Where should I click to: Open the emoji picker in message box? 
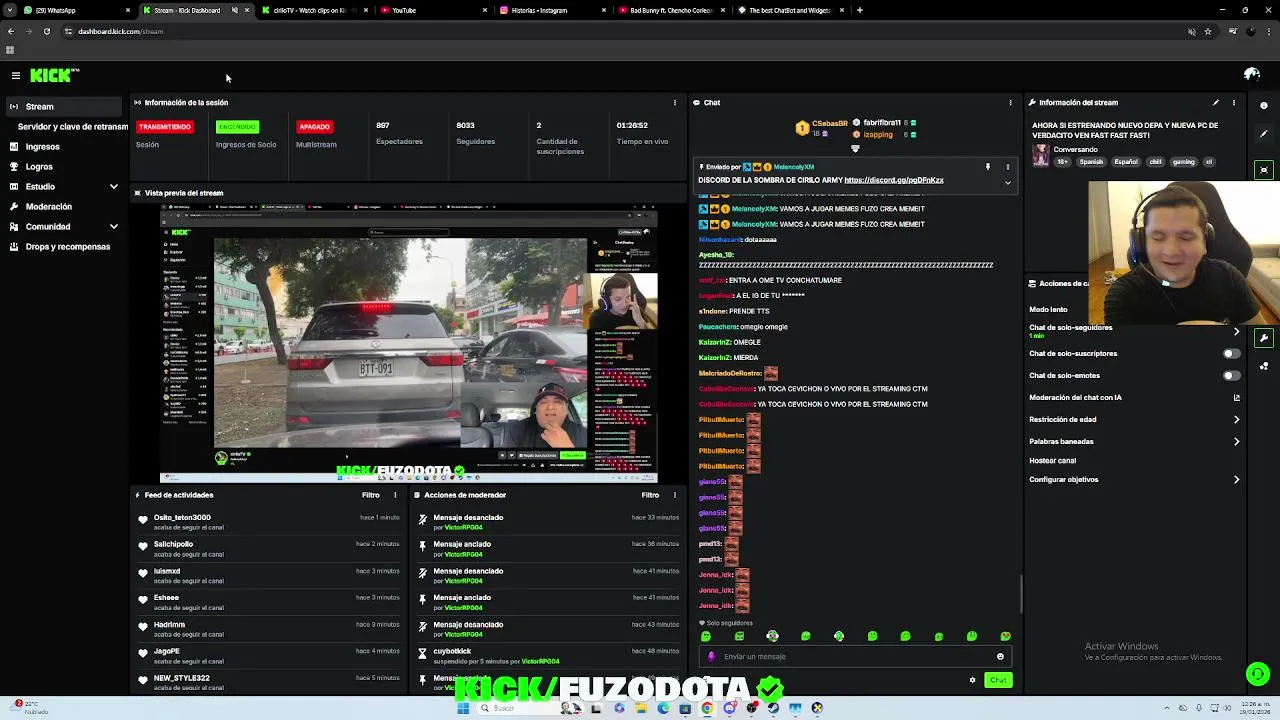click(x=1000, y=657)
